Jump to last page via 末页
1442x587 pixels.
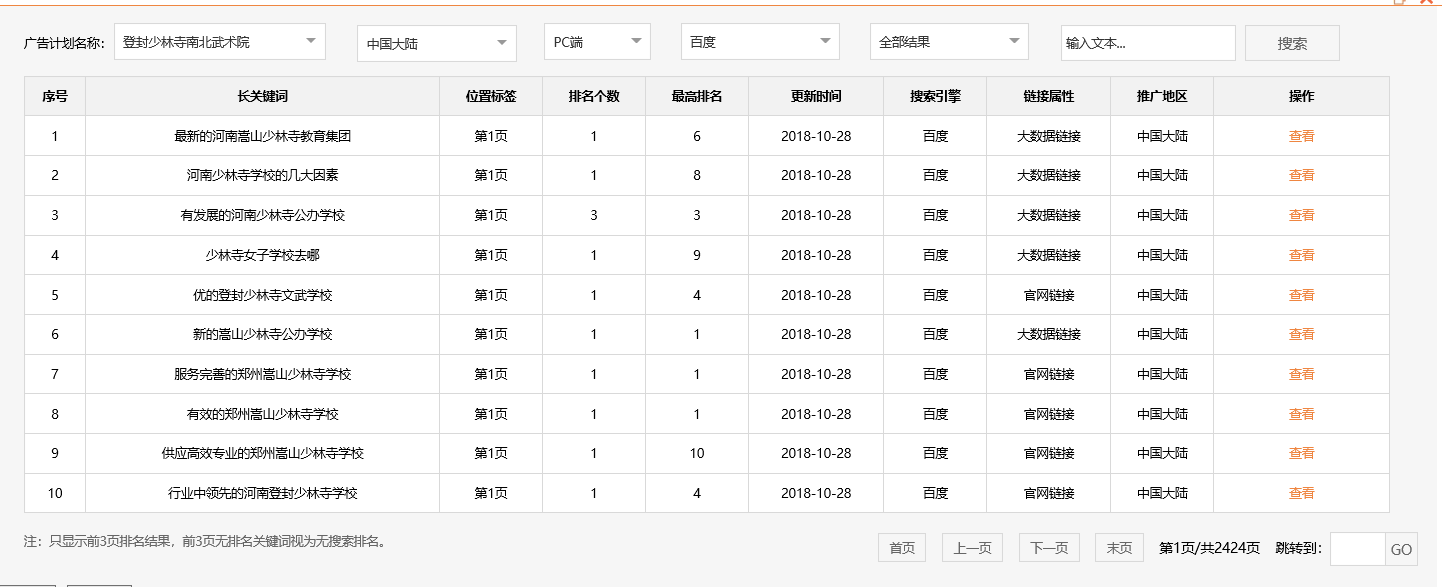click(1118, 548)
